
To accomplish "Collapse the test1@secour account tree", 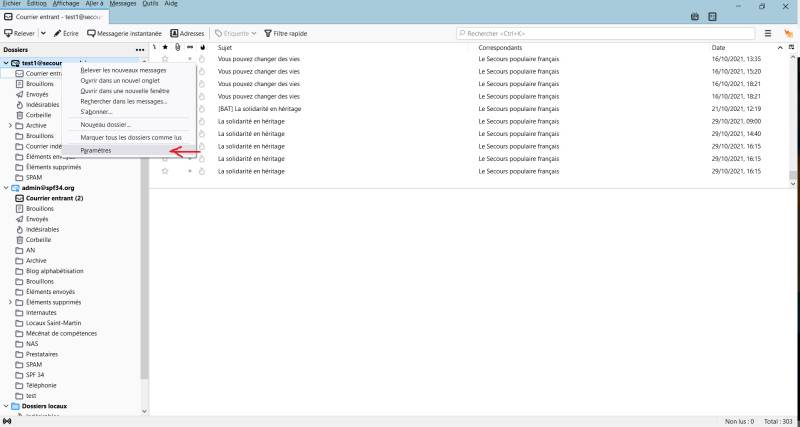I will click(6, 63).
